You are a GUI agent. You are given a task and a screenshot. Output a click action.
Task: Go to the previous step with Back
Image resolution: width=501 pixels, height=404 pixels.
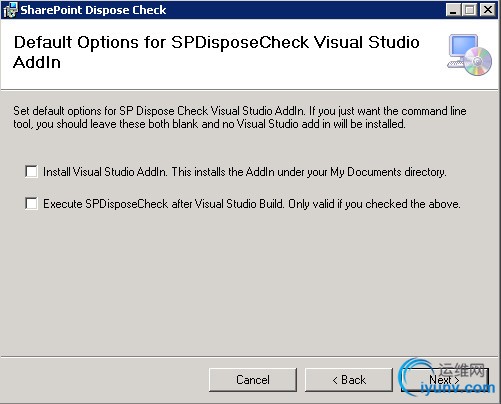pyautogui.click(x=349, y=380)
